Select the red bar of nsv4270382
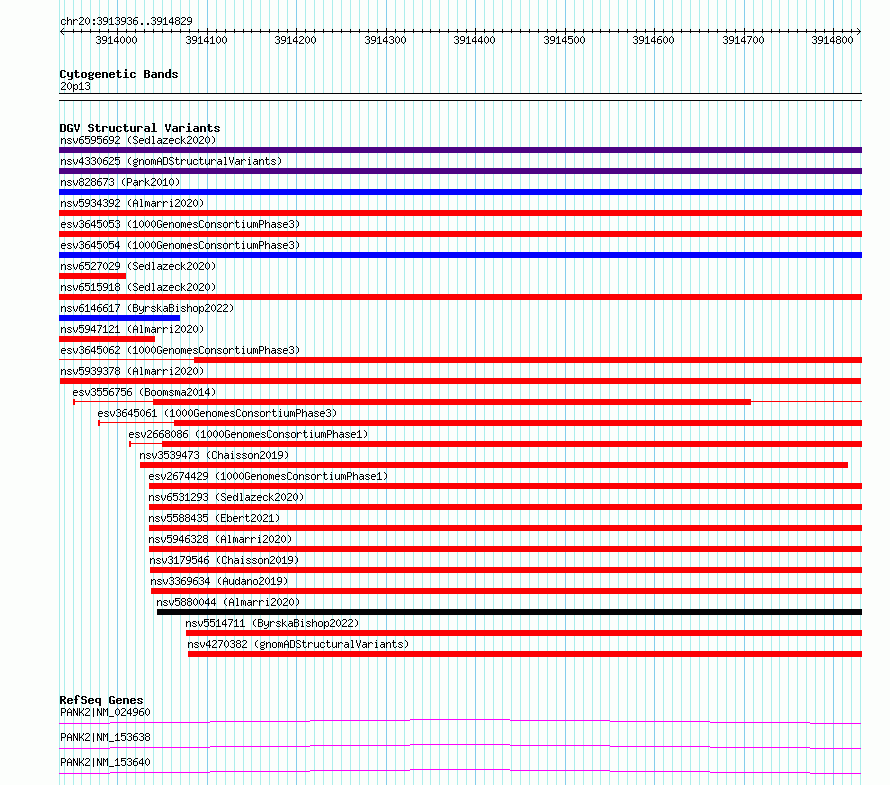The height and width of the screenshot is (785, 890). (x=525, y=654)
